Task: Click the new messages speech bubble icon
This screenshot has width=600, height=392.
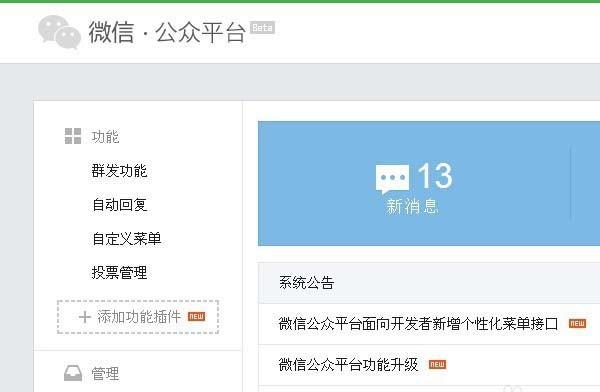Action: 393,179
